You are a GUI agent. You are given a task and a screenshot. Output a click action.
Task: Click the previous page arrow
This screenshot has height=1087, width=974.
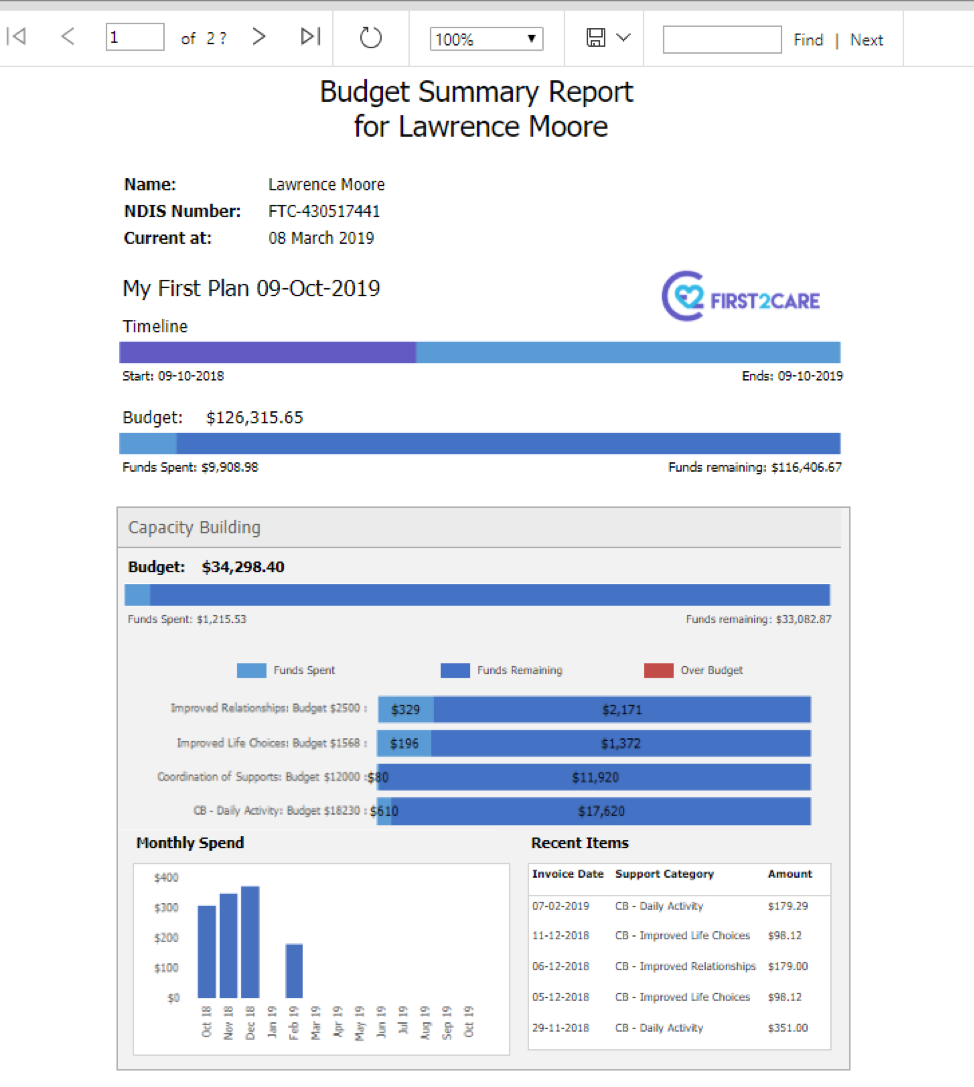67,36
